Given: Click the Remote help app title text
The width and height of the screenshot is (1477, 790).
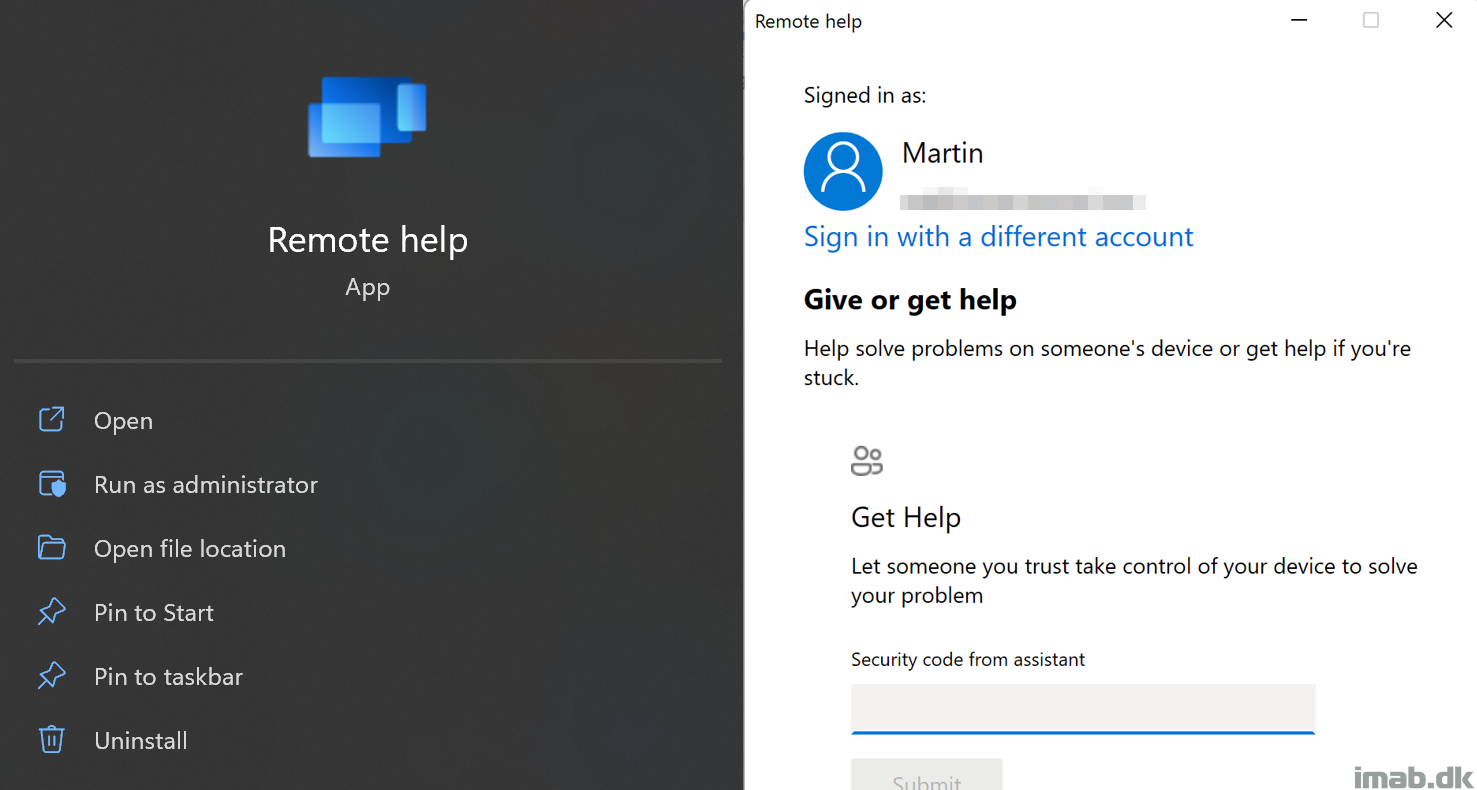Looking at the screenshot, I should [368, 240].
